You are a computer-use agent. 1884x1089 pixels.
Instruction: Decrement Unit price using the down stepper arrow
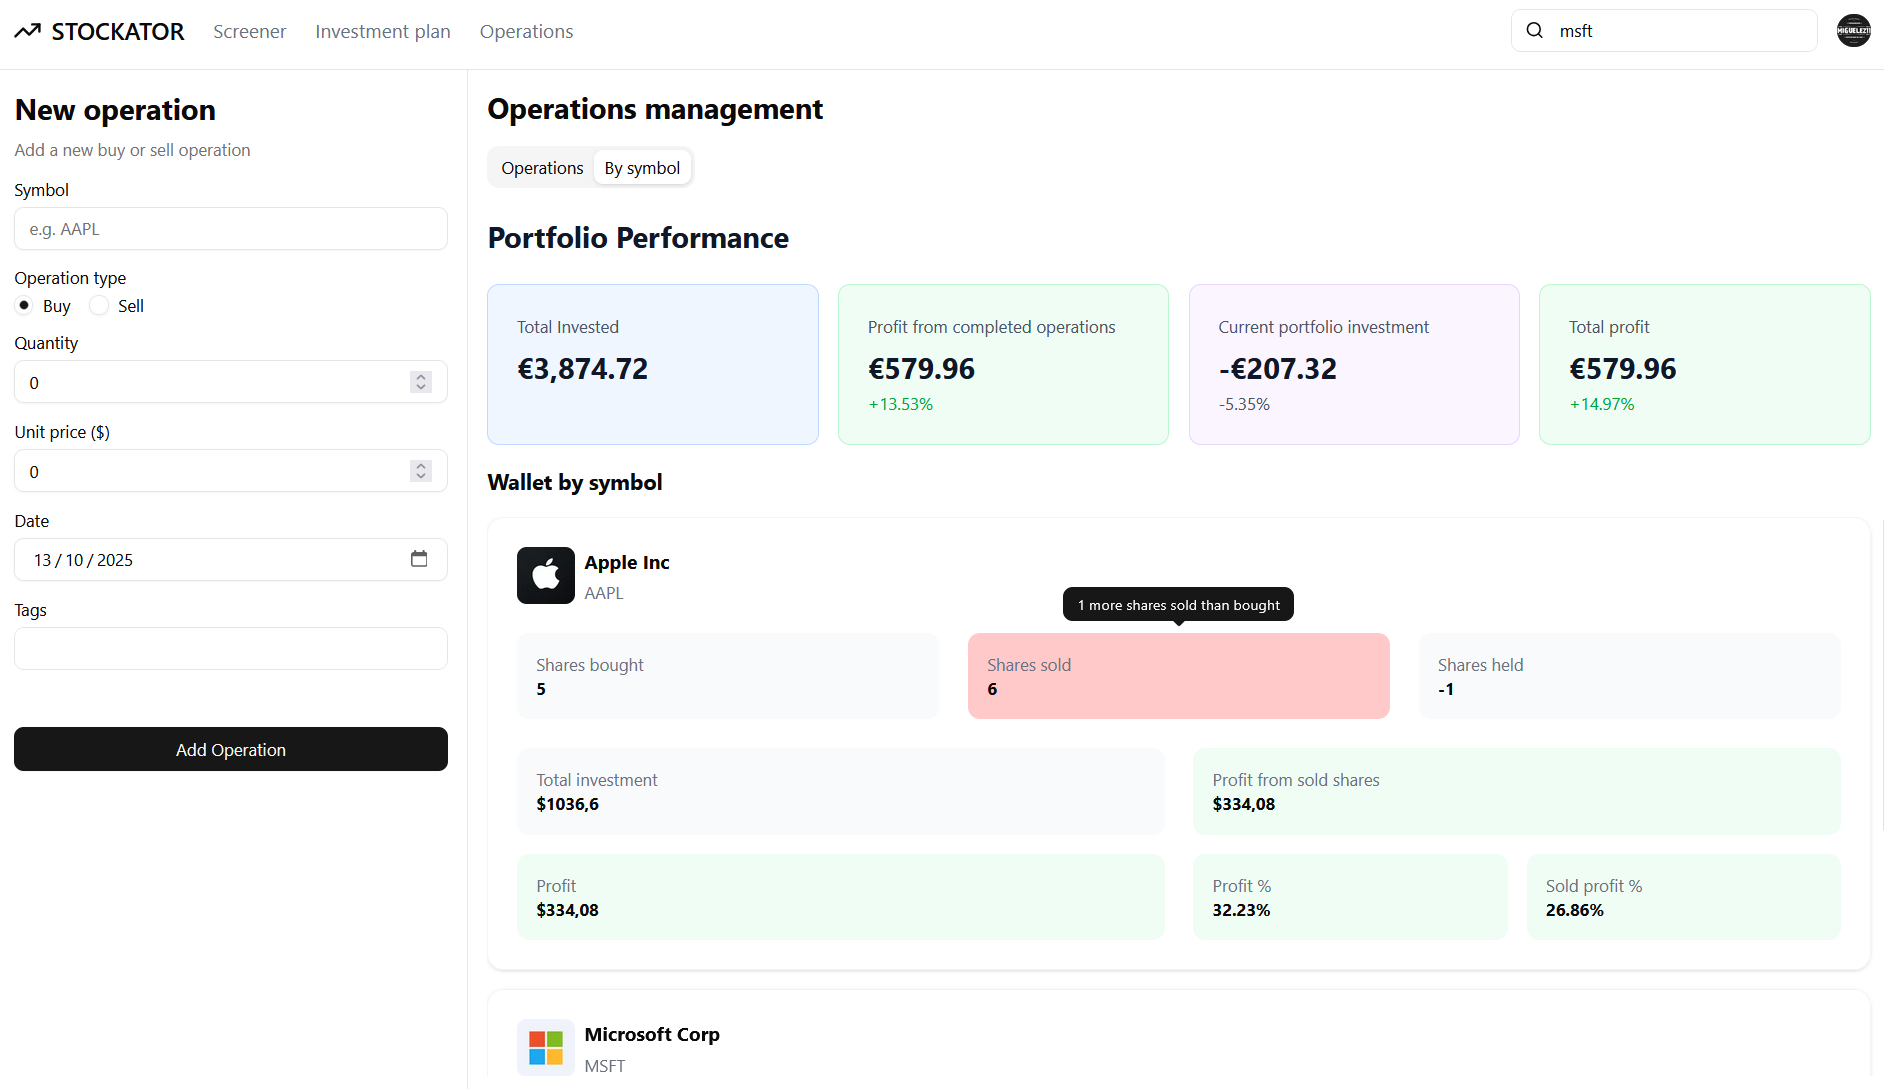[420, 476]
